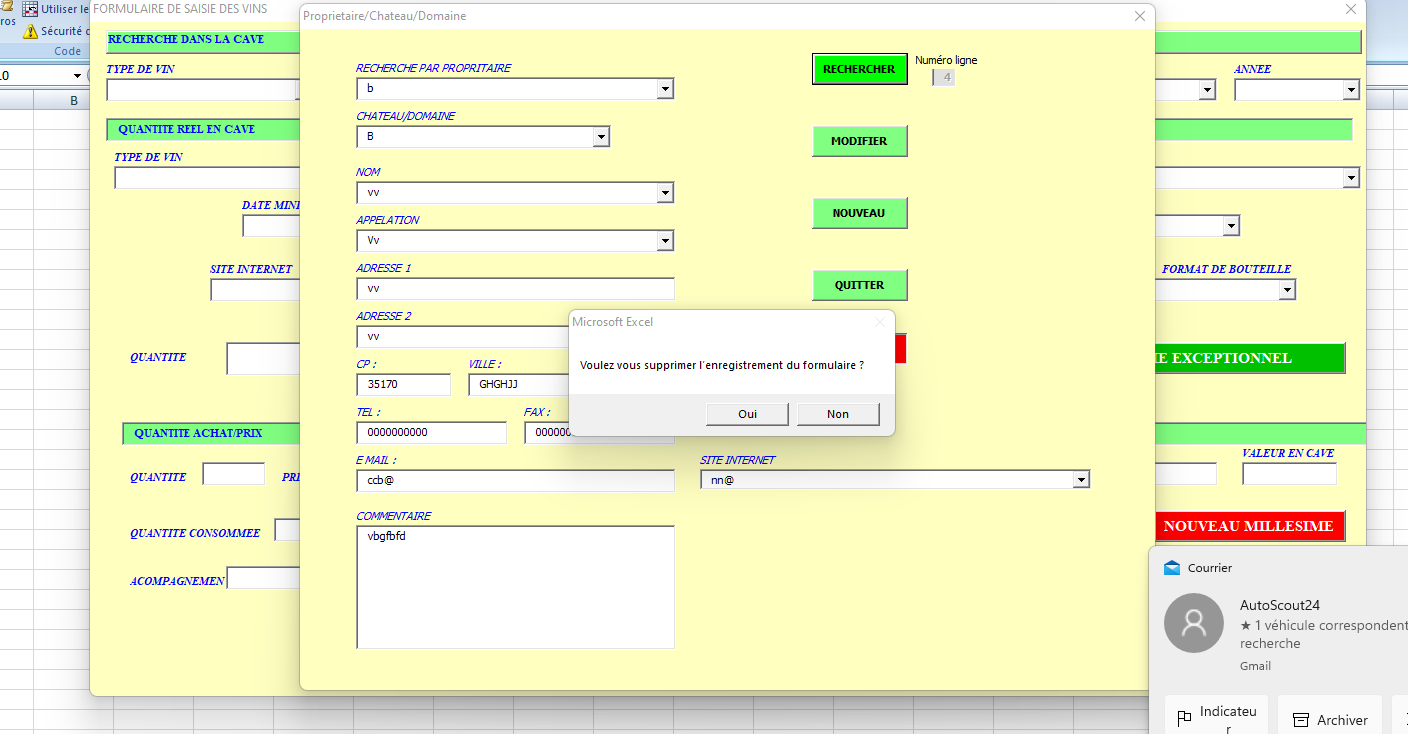Click the macro security warning icon
Screen dimensions: 1408x734
(30, 31)
